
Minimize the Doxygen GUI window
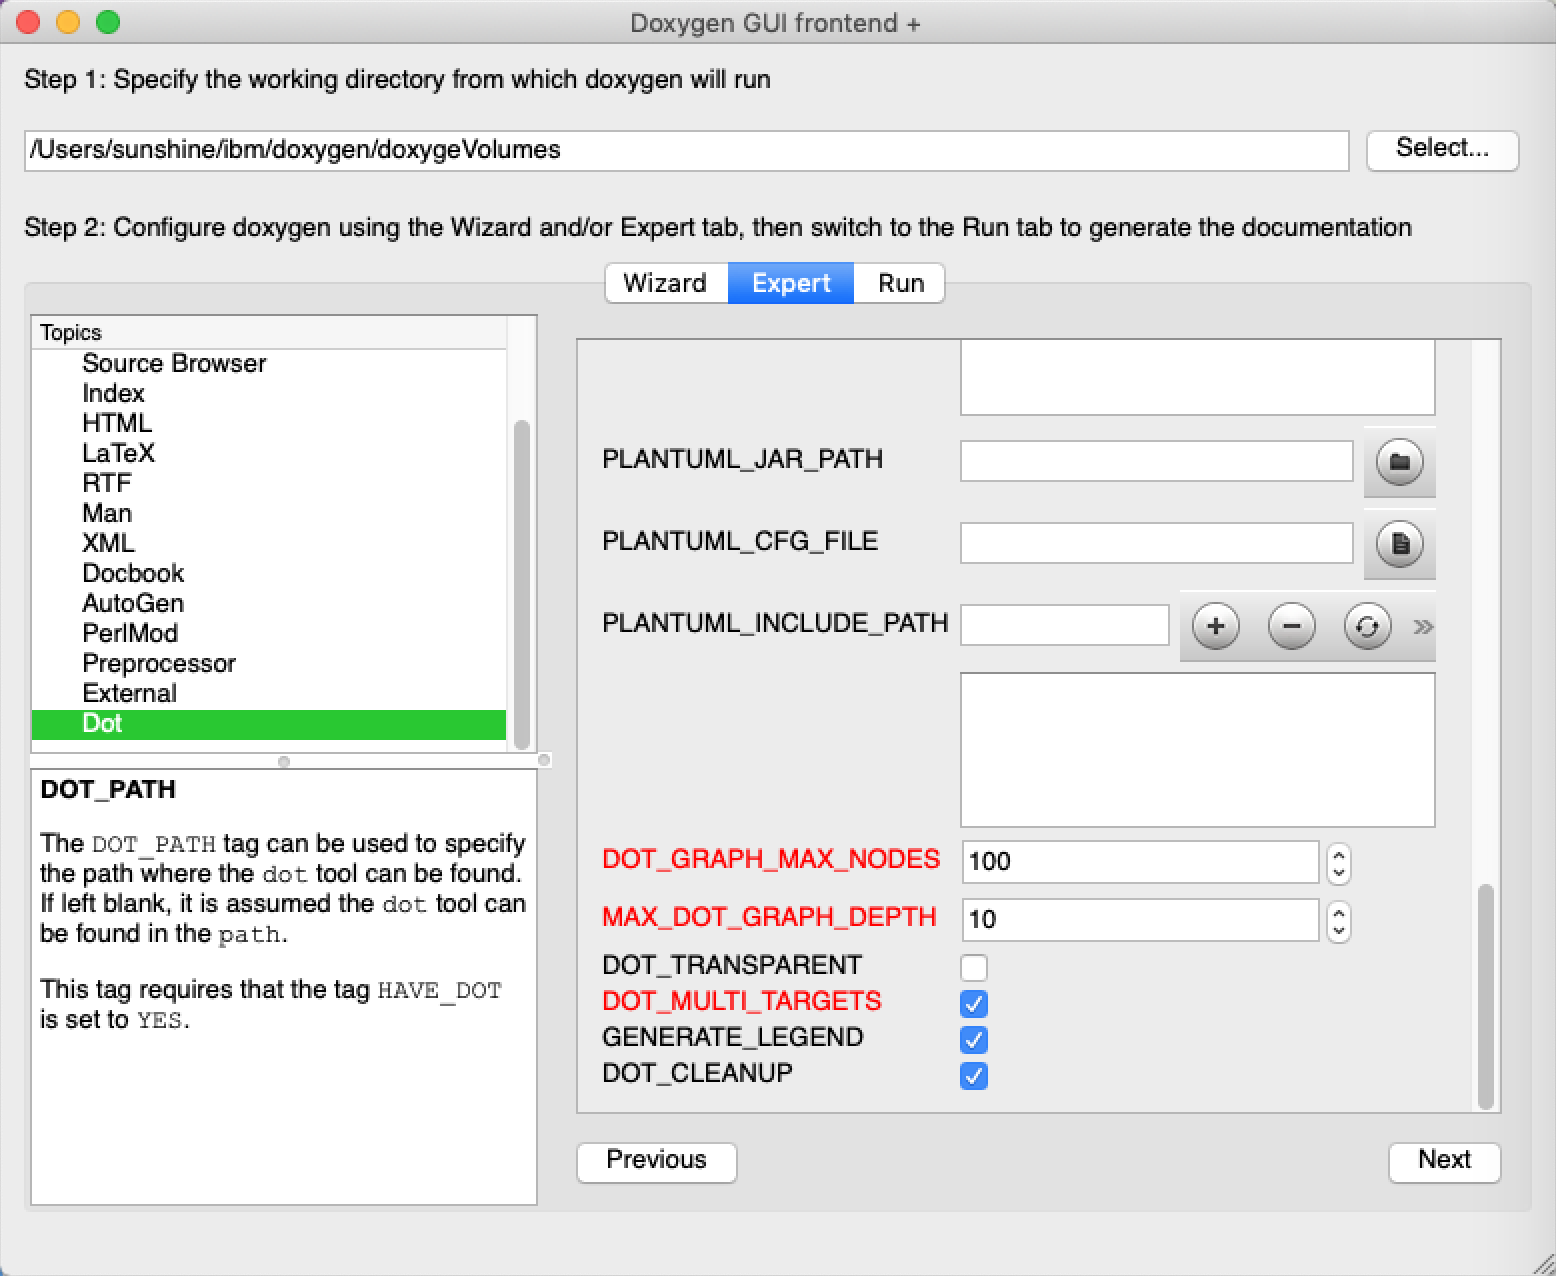68,22
